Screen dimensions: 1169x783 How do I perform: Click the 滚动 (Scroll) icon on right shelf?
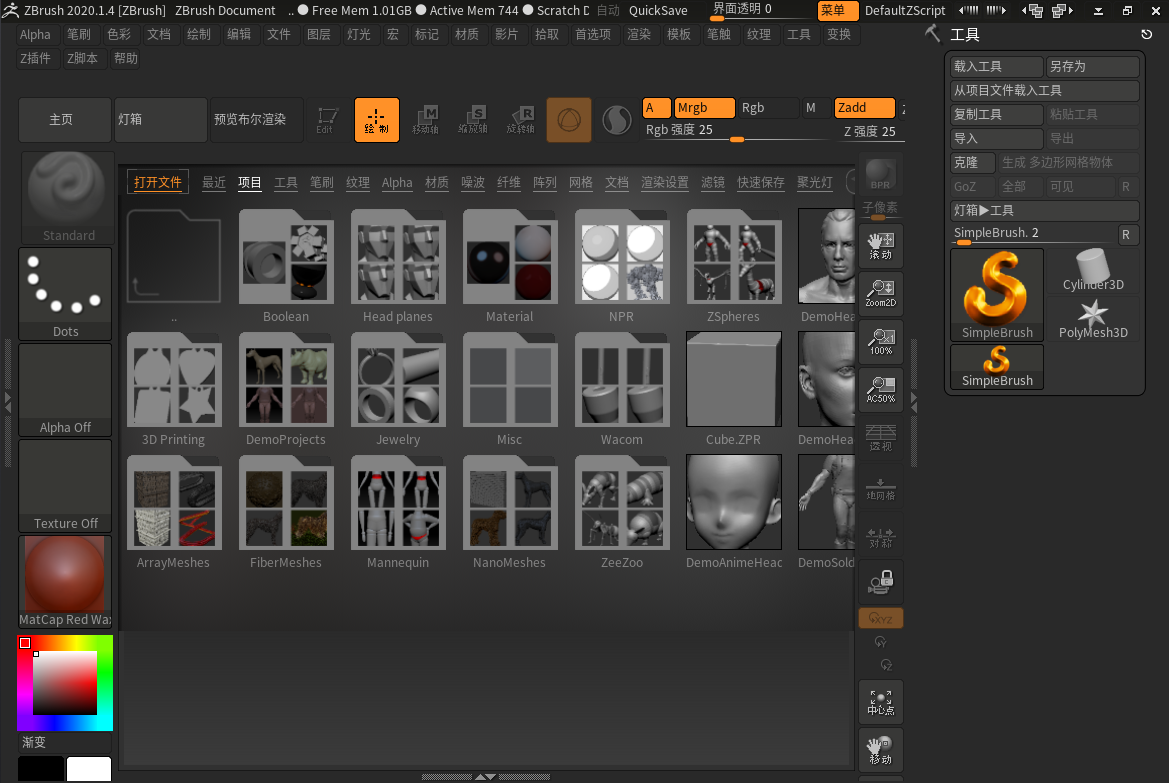[880, 245]
